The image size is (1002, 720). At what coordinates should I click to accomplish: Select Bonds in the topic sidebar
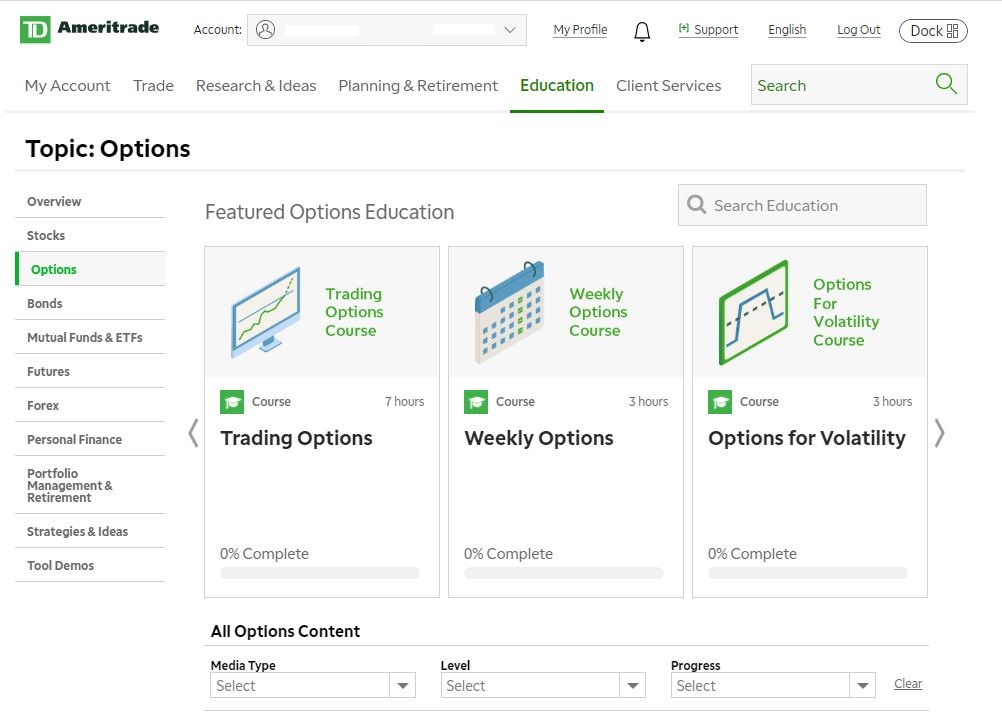coord(90,303)
